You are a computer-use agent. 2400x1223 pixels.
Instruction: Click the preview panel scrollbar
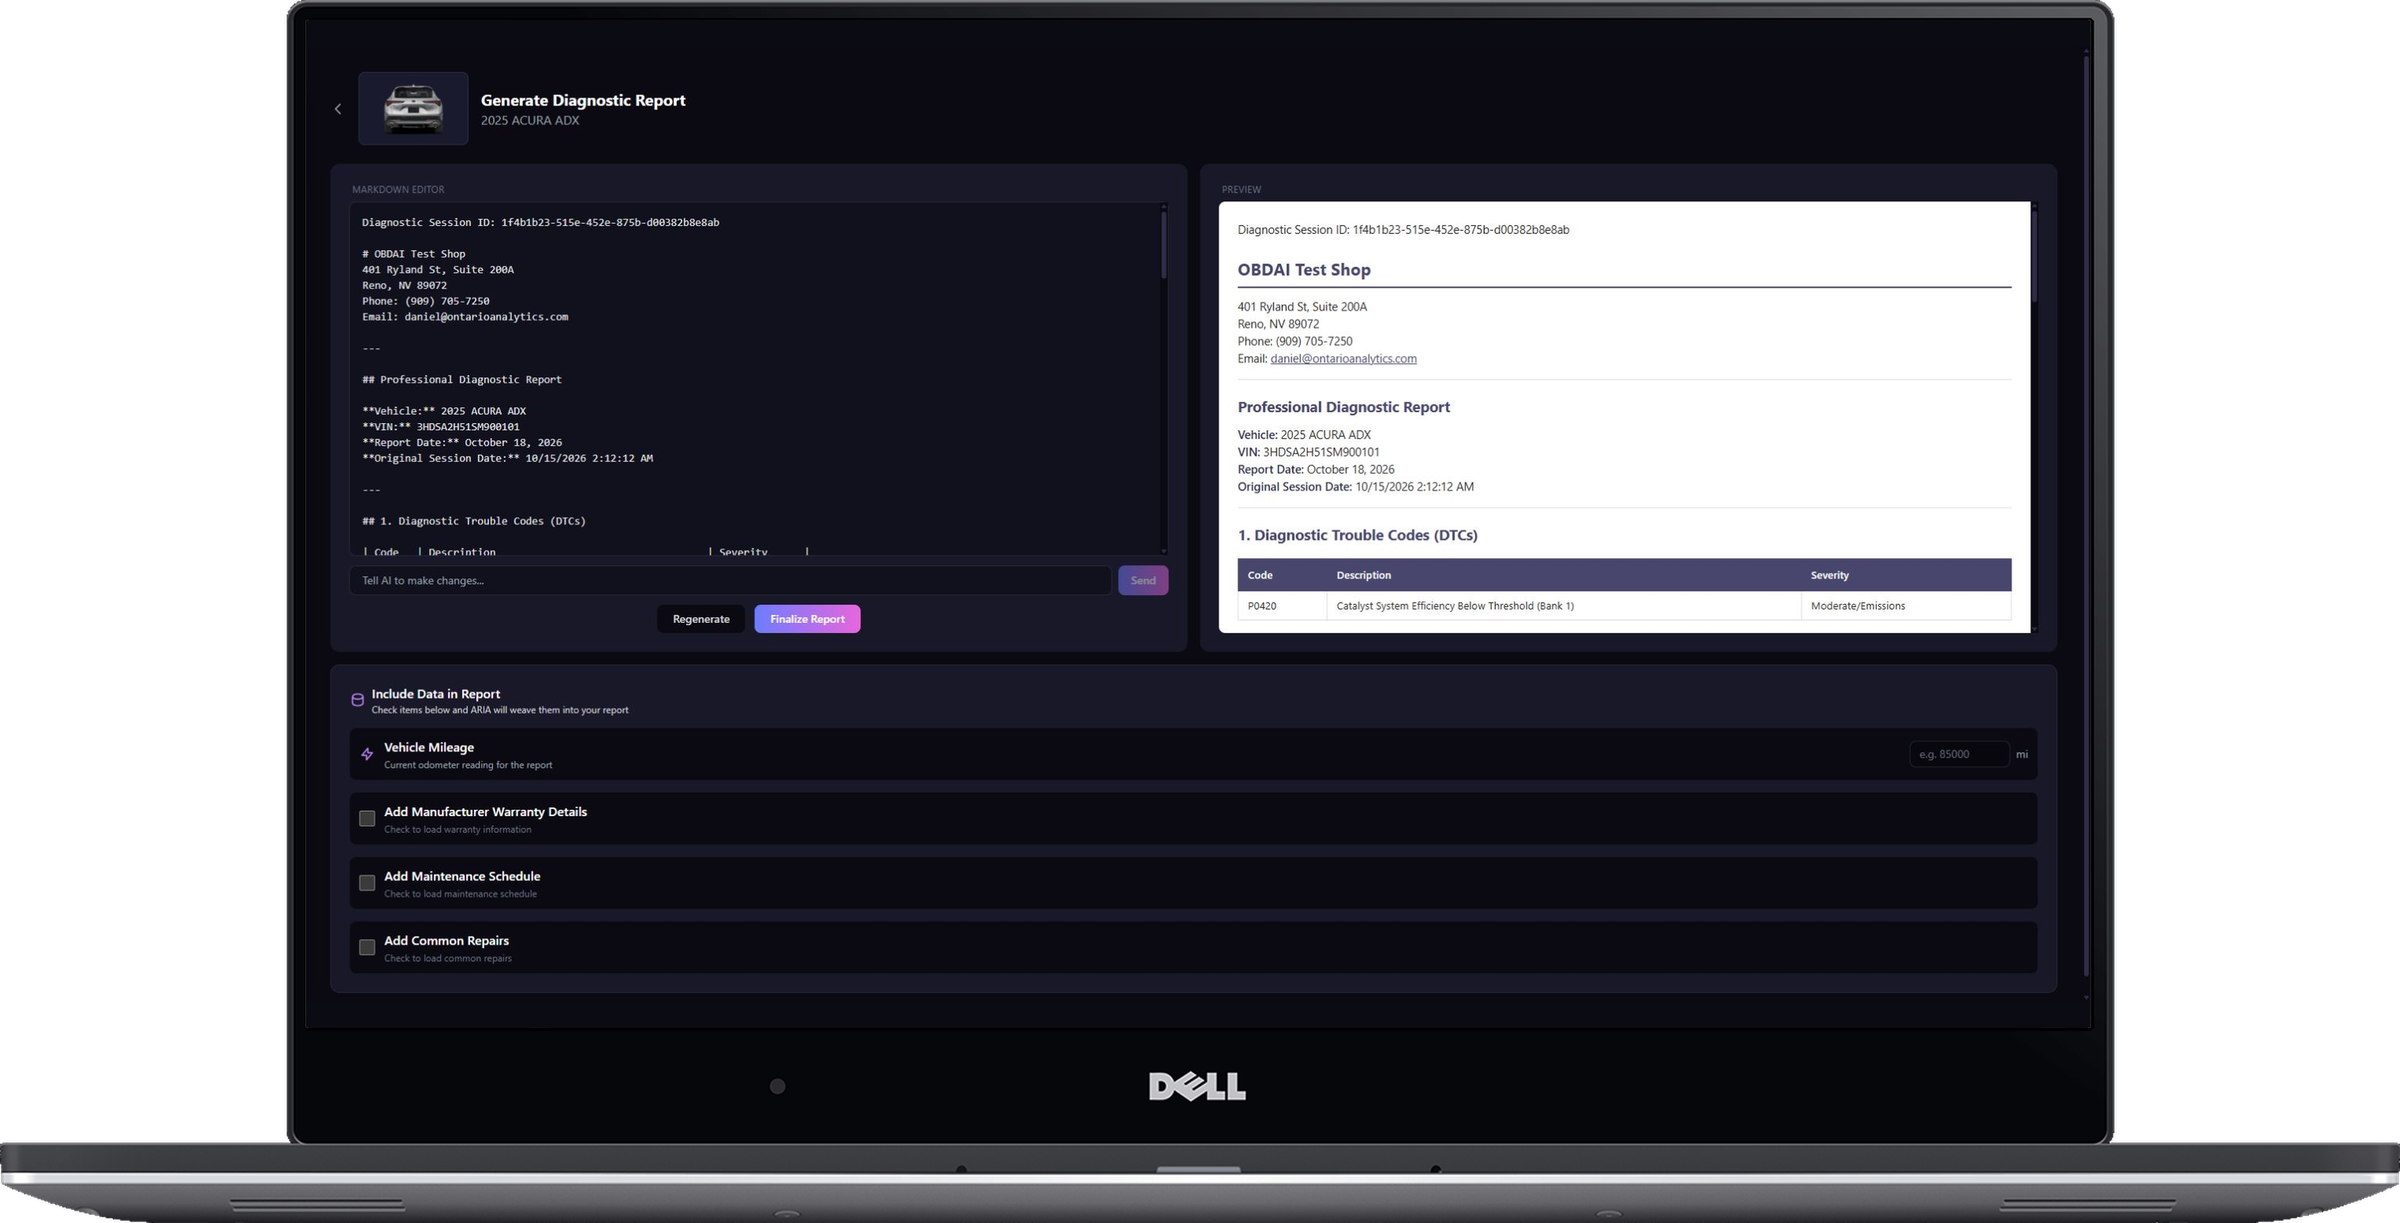(x=2034, y=257)
